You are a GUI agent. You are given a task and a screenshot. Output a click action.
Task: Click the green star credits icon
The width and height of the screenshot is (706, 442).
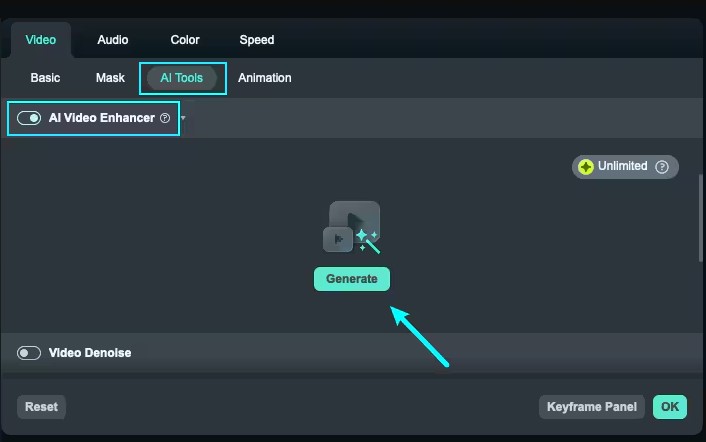pos(586,167)
